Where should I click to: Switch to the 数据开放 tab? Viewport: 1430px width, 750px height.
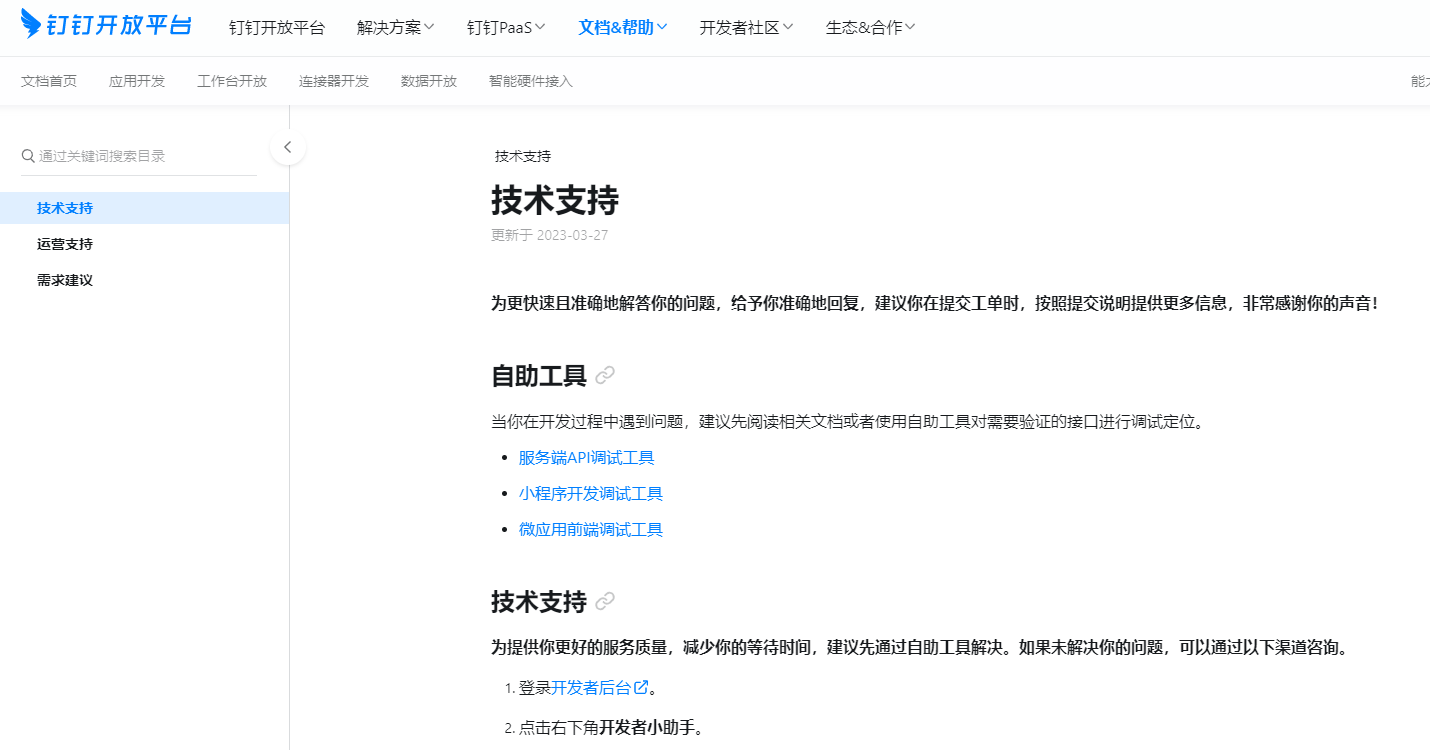click(x=429, y=81)
